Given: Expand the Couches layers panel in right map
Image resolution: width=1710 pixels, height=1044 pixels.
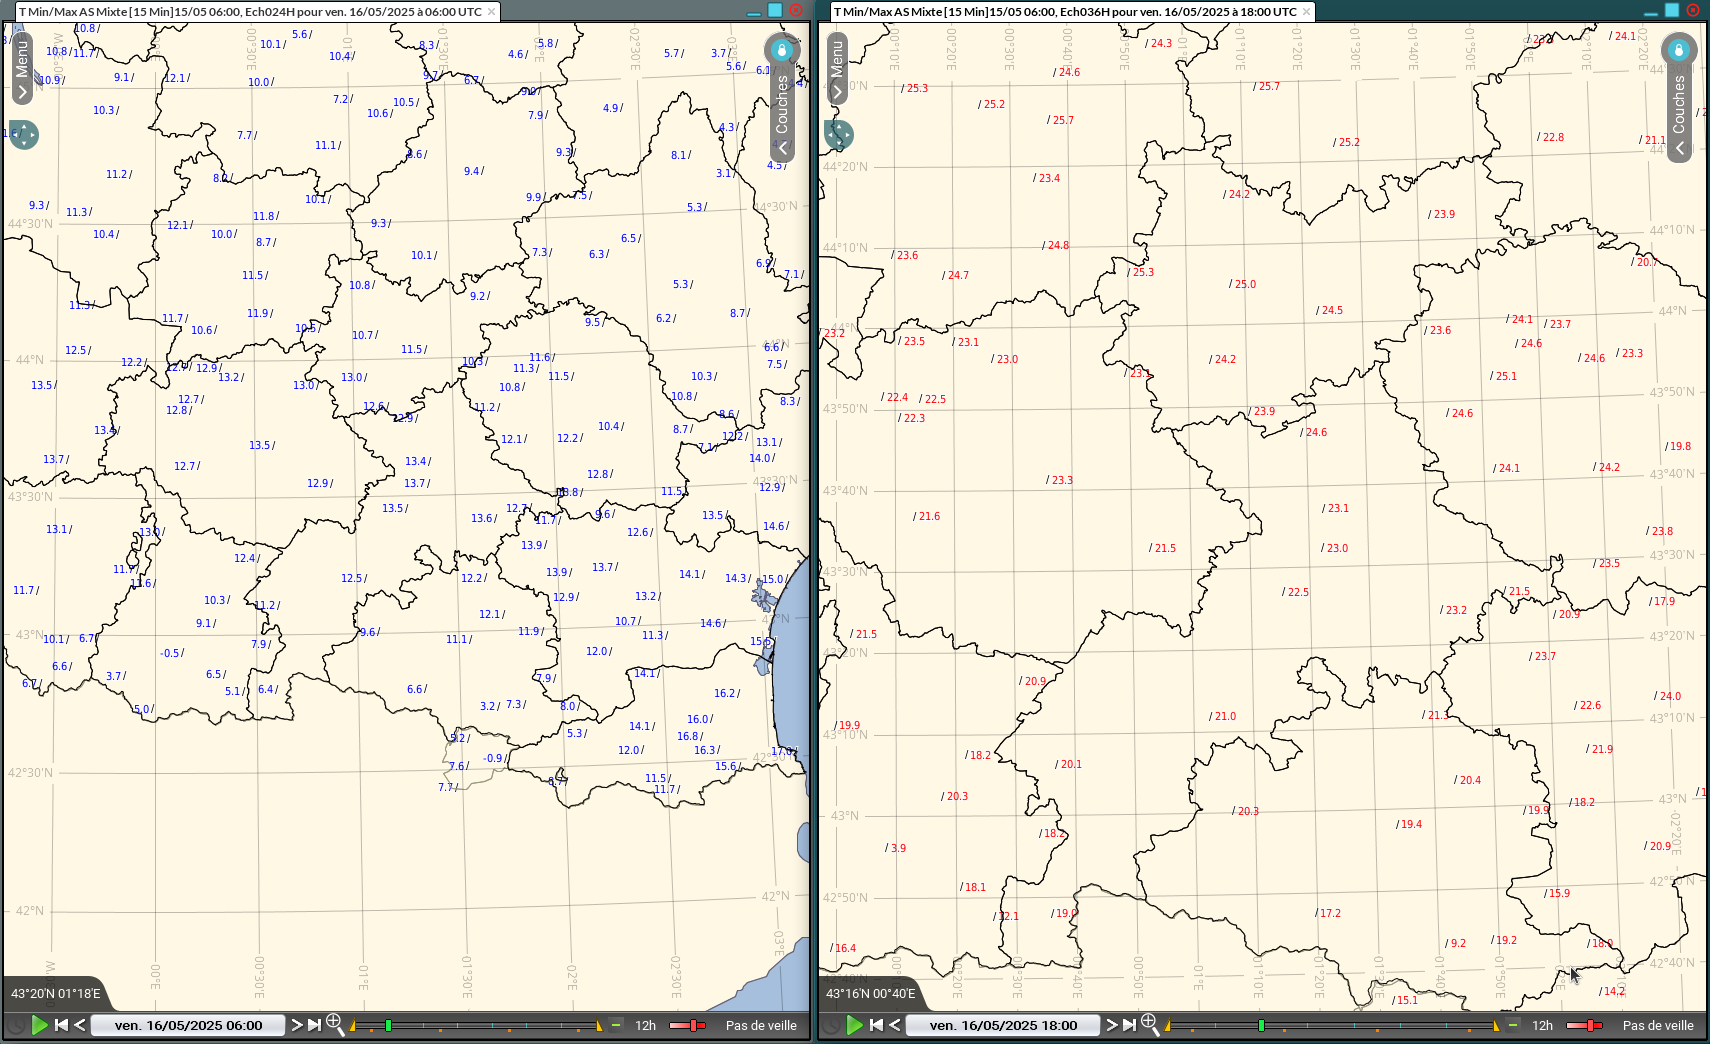Looking at the screenshot, I should pyautogui.click(x=1679, y=112).
